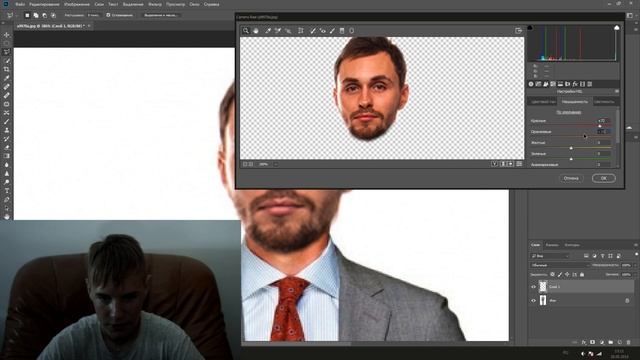Create a new group folder in Layers panel
This screenshot has width=640, height=360.
coord(611,342)
